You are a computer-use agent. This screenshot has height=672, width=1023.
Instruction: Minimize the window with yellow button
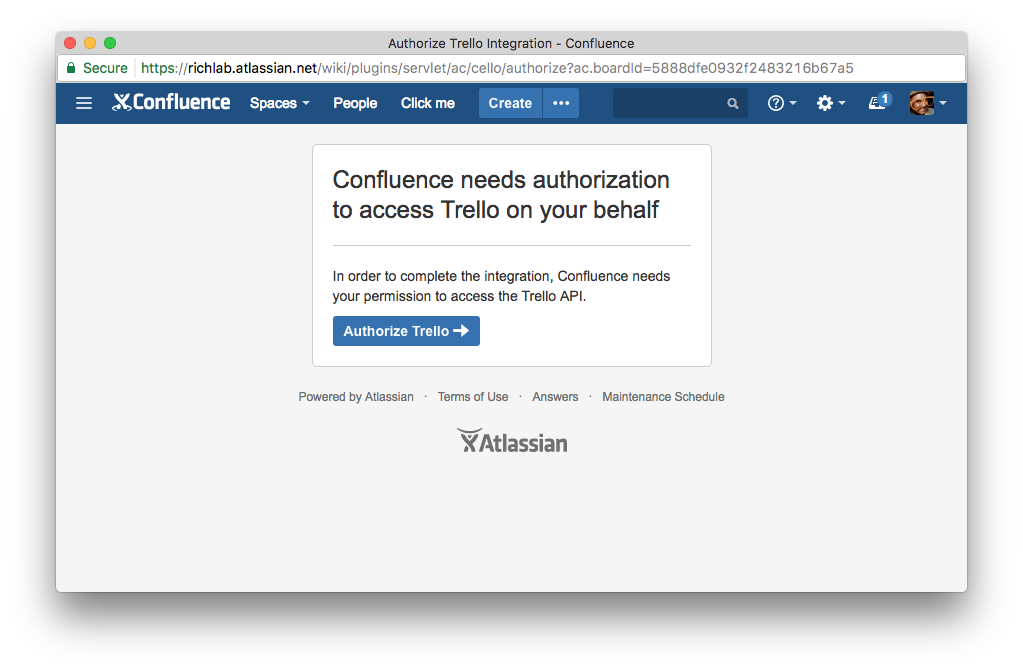90,43
